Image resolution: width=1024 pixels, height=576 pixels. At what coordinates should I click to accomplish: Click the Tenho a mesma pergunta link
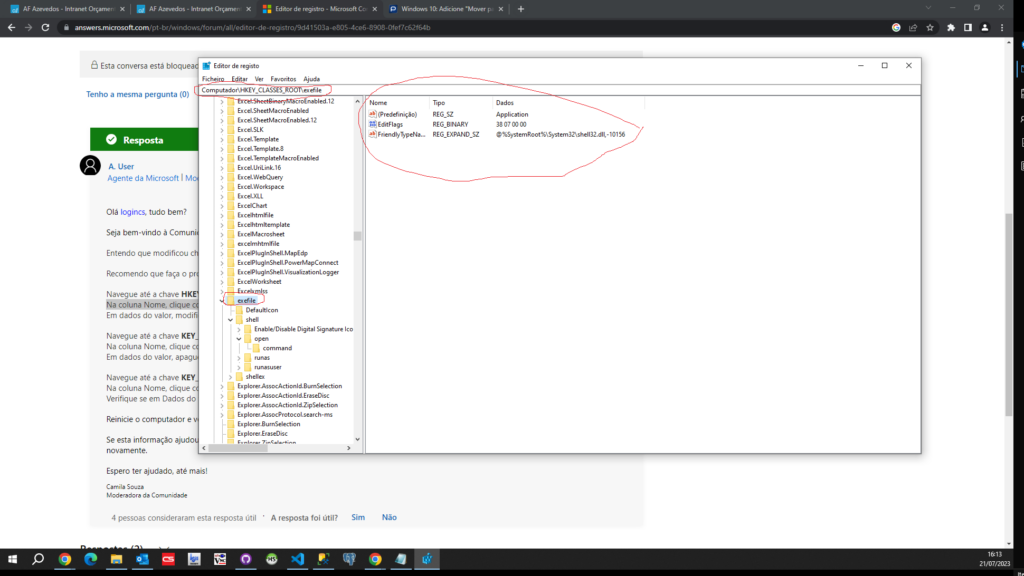click(x=137, y=94)
